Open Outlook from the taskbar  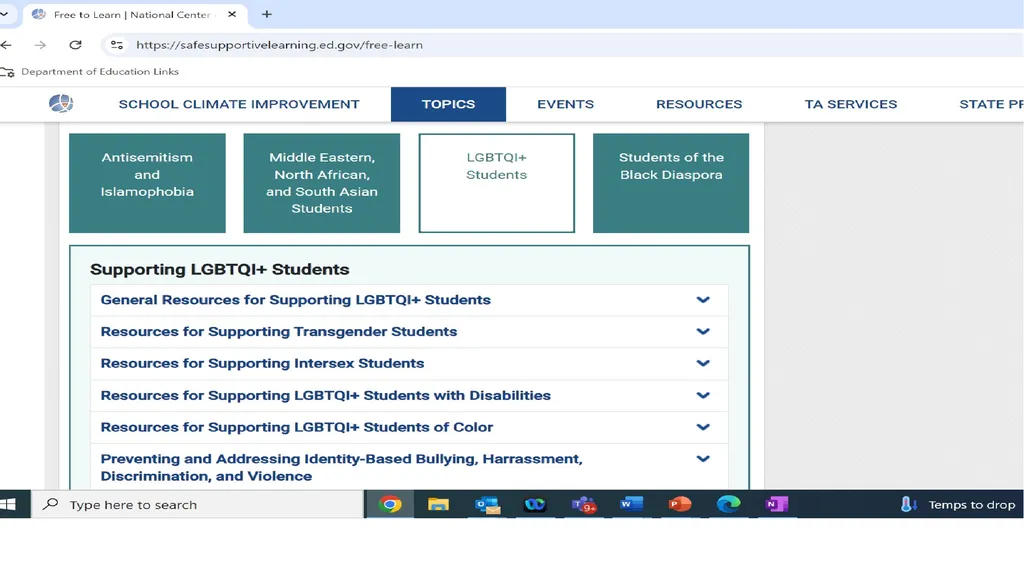487,504
